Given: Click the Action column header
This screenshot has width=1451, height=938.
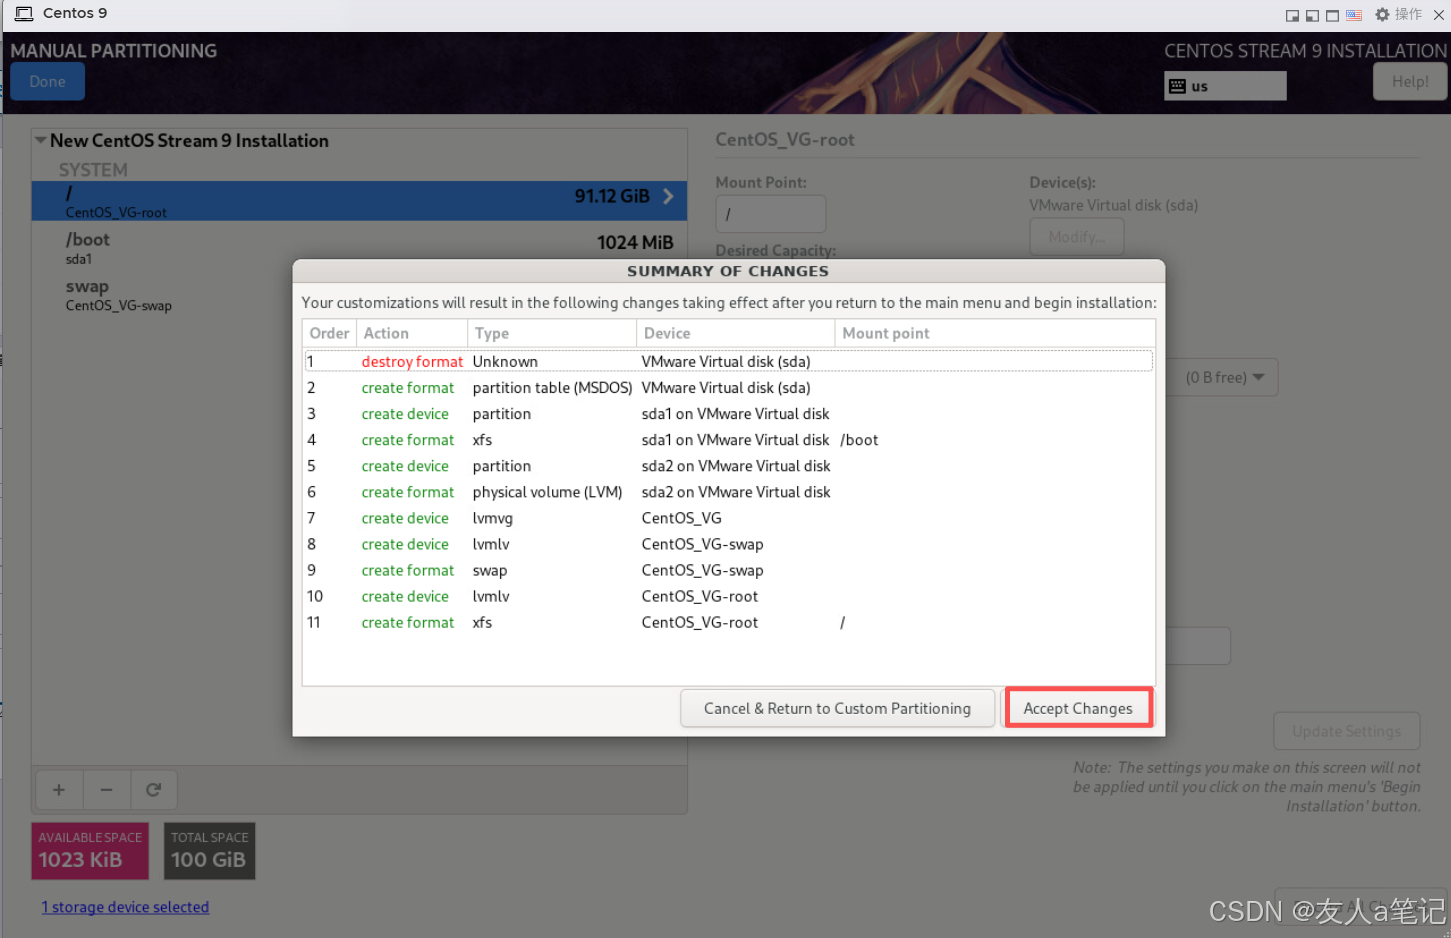Looking at the screenshot, I should click(412, 333).
